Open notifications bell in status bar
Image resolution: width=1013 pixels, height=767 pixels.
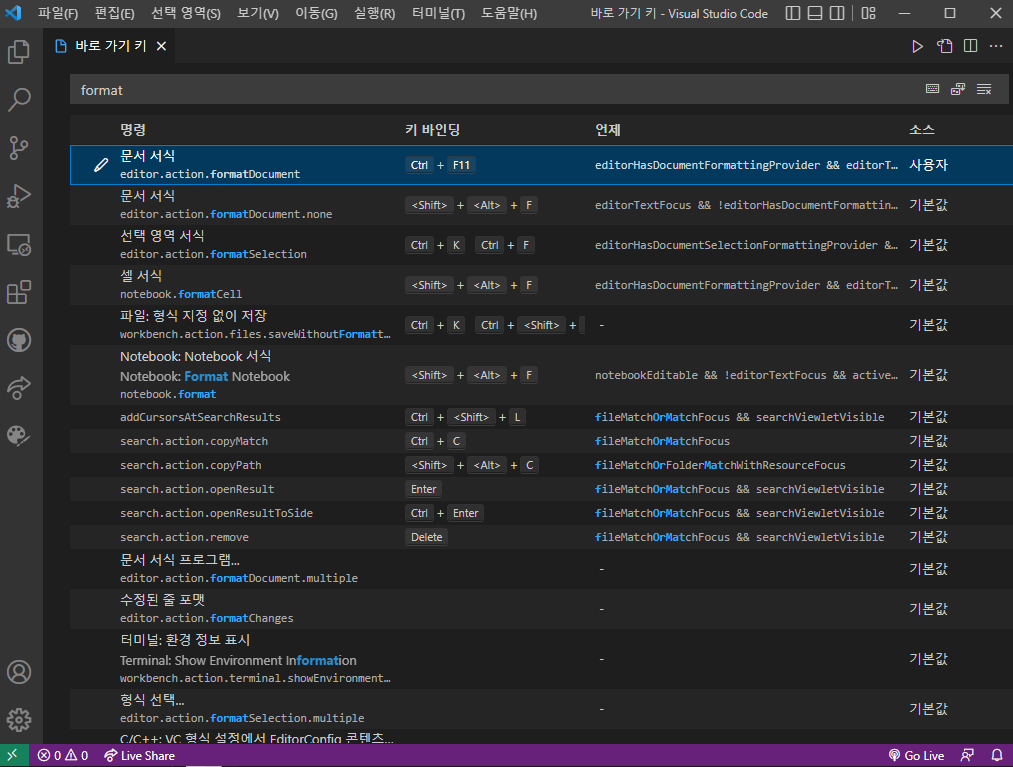(997, 755)
